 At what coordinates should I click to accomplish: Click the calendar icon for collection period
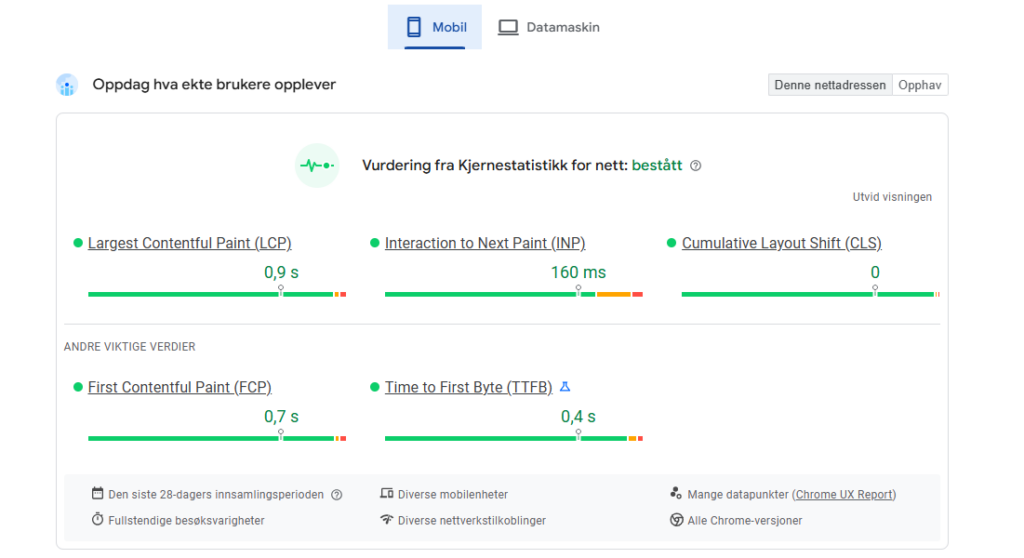click(98, 494)
